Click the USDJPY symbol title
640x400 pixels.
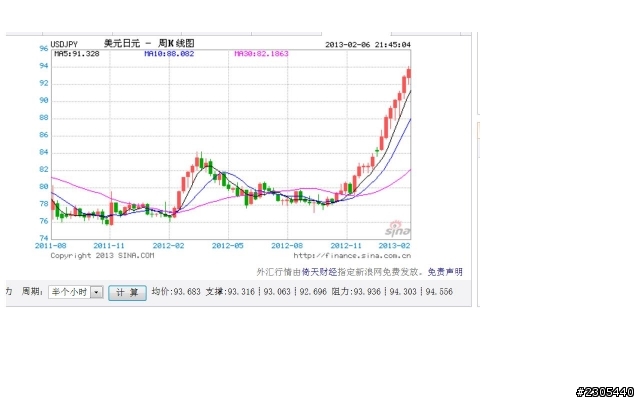coord(64,44)
